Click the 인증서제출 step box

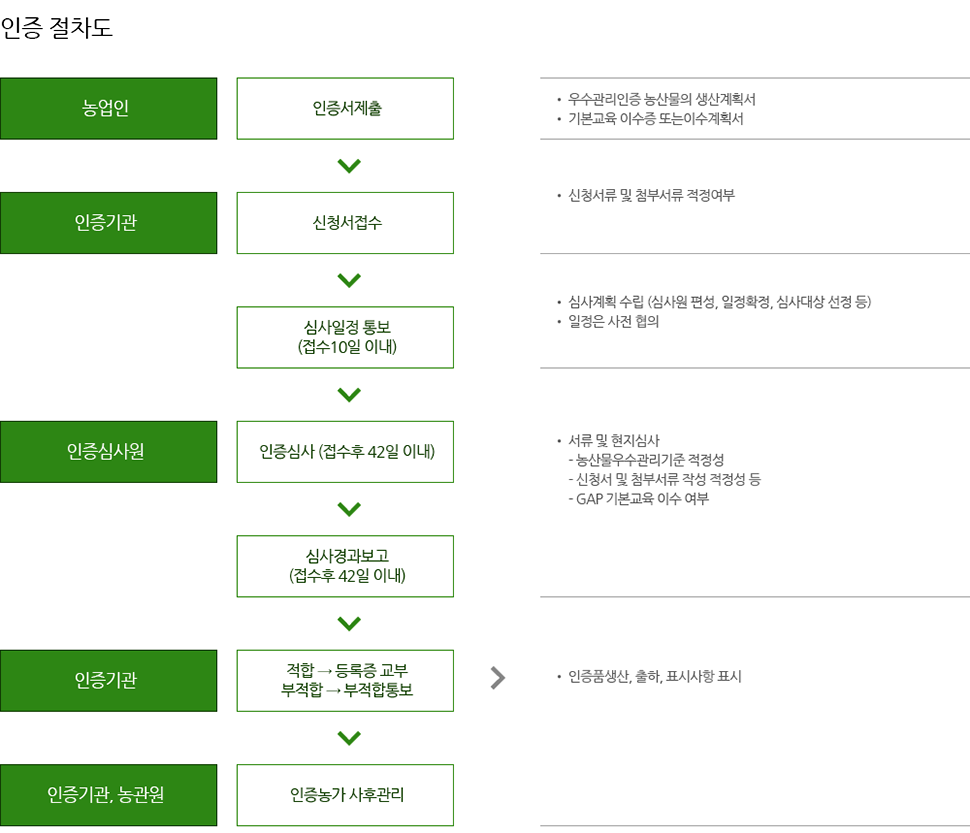pyautogui.click(x=345, y=108)
